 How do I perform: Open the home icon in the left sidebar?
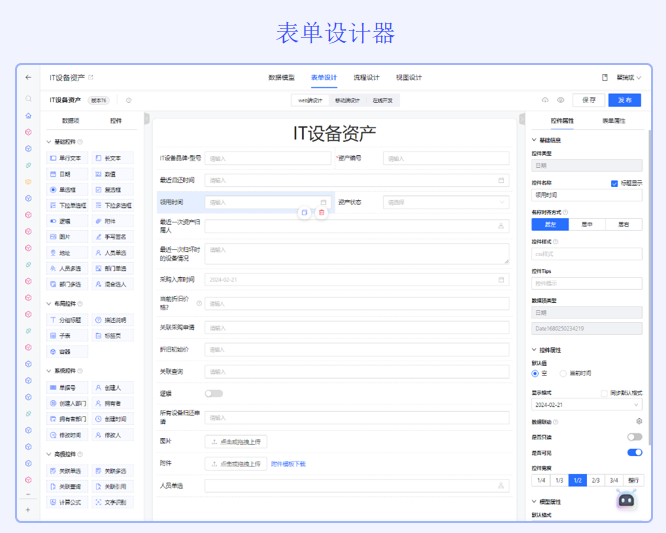tap(28, 116)
